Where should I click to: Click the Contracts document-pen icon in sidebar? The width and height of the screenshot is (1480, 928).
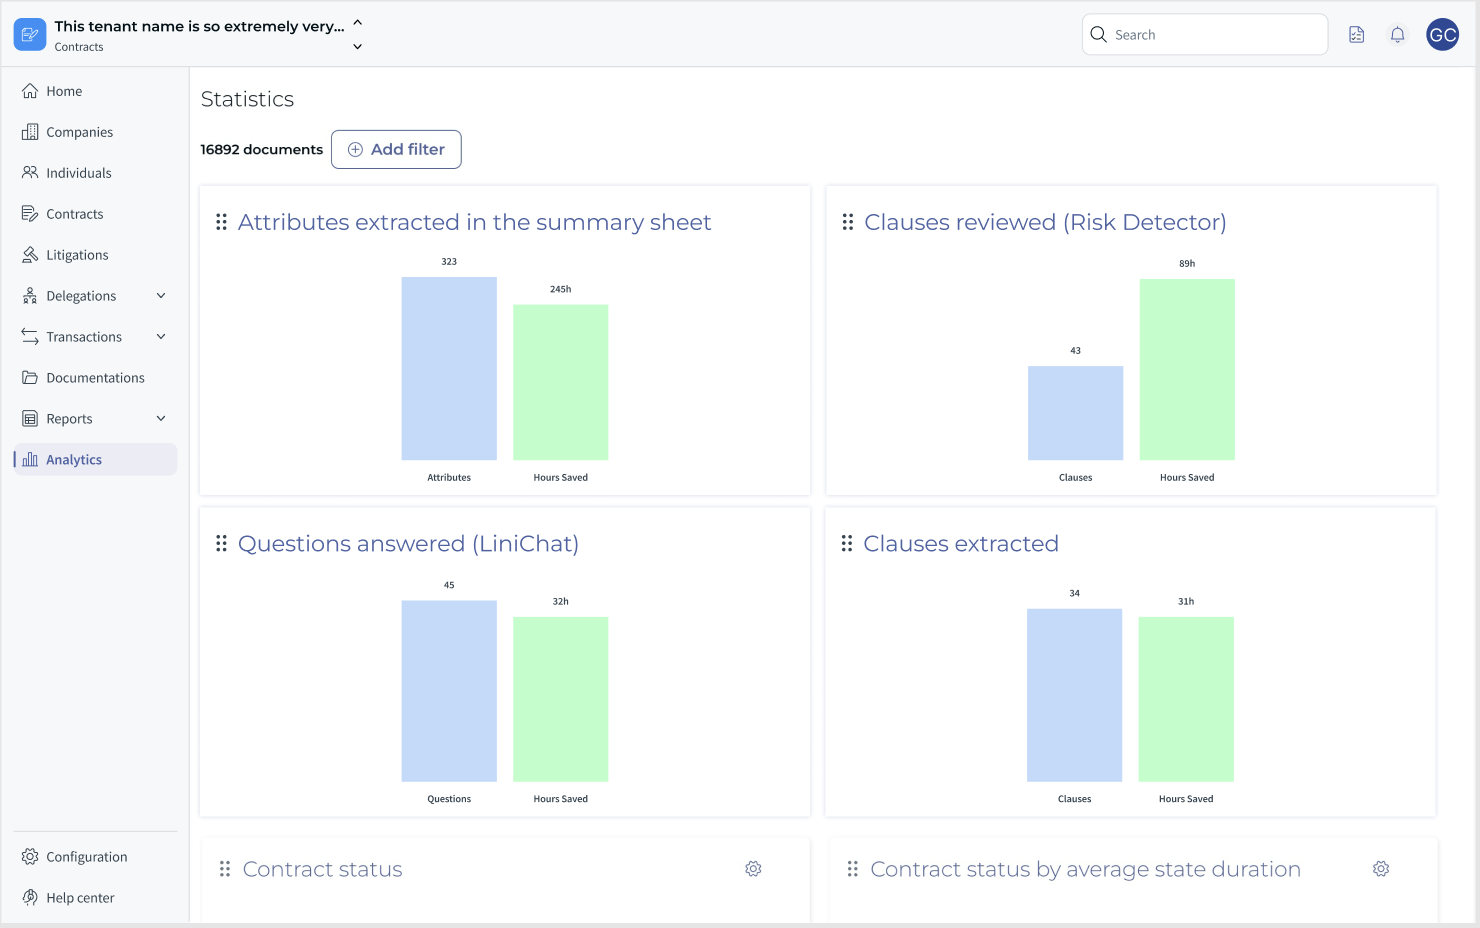point(30,214)
